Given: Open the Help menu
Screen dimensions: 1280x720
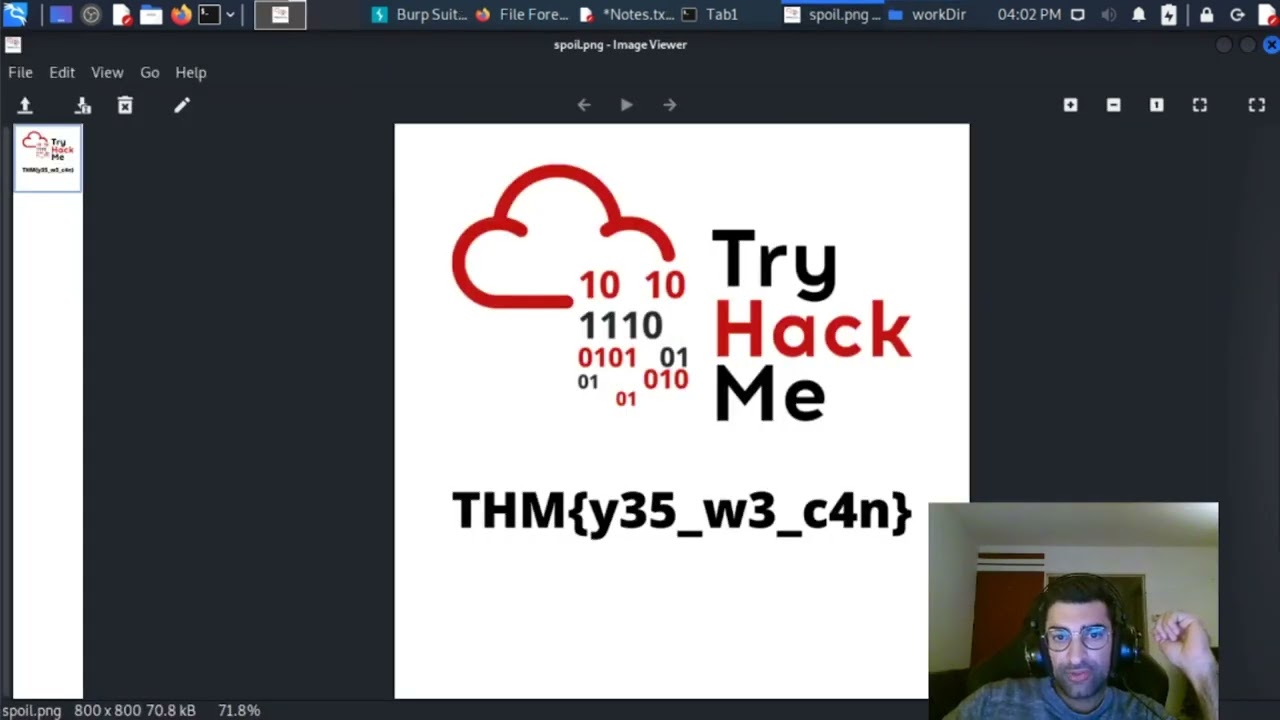Looking at the screenshot, I should 190,72.
